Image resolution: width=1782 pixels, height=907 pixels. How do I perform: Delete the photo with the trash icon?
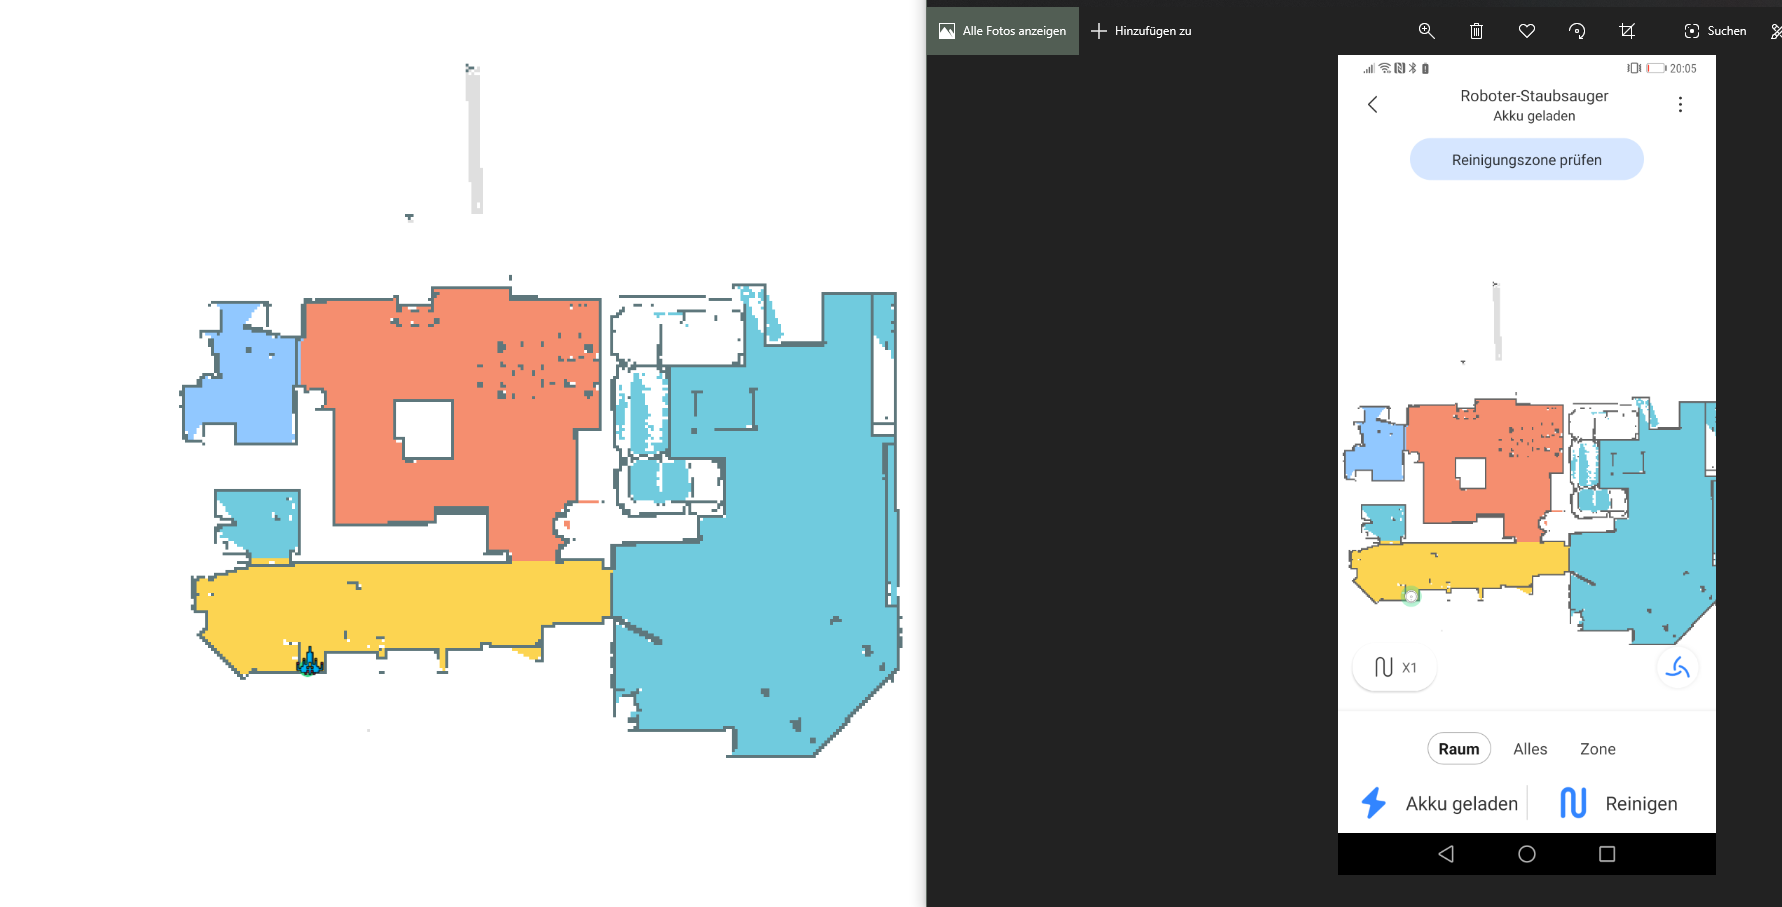(x=1476, y=31)
